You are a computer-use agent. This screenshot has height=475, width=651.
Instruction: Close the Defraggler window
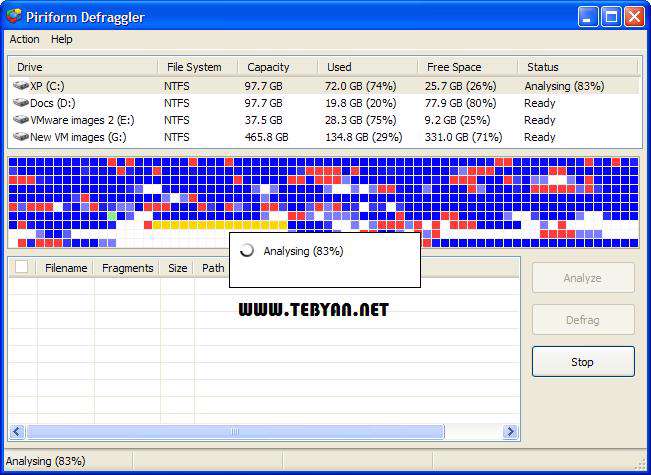point(635,17)
